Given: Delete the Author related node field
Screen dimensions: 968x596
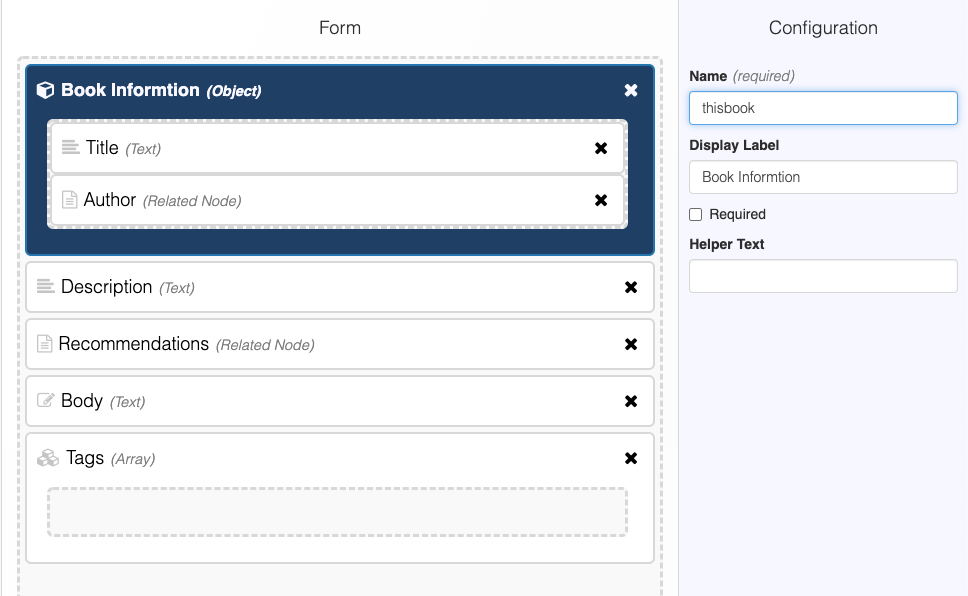Looking at the screenshot, I should coord(601,200).
